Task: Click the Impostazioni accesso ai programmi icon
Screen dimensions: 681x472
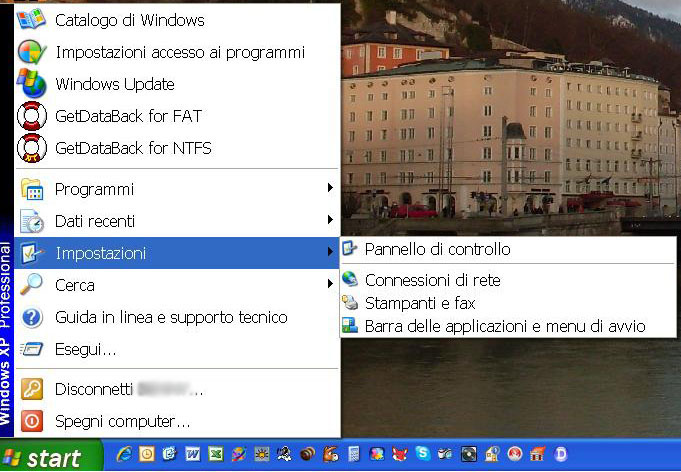Action: (x=32, y=52)
